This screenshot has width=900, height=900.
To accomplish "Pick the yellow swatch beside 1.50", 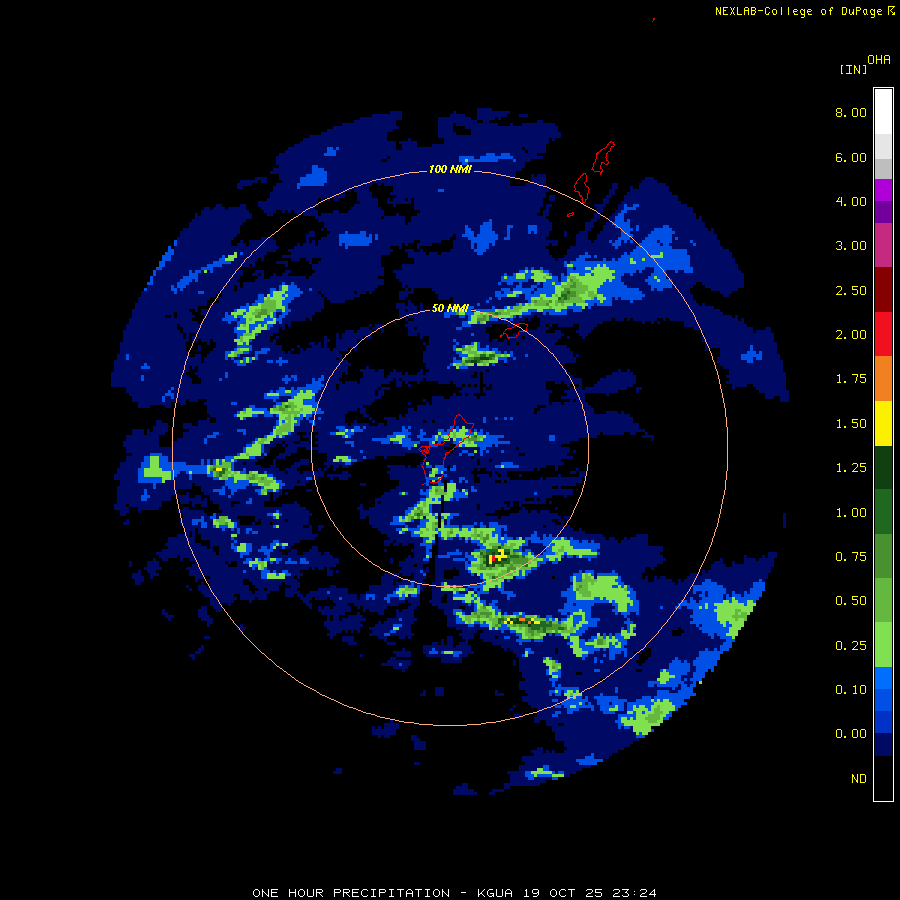I will pyautogui.click(x=883, y=423).
